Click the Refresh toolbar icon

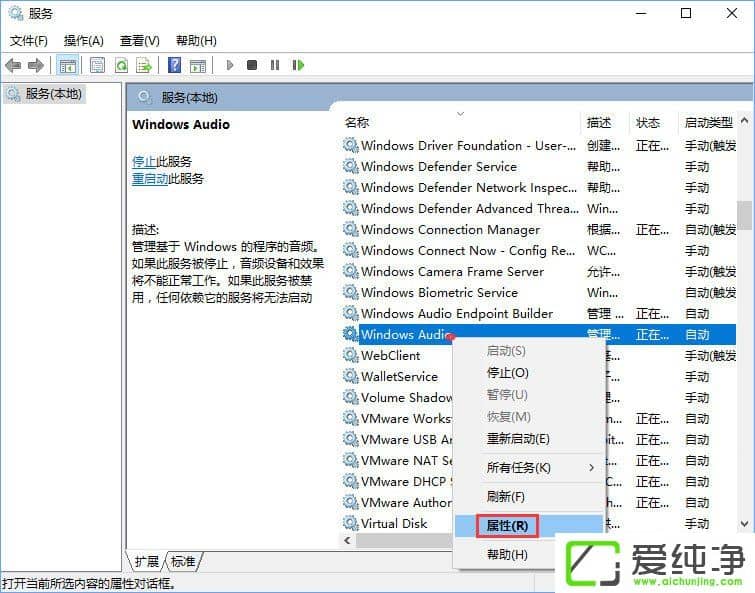(x=121, y=65)
